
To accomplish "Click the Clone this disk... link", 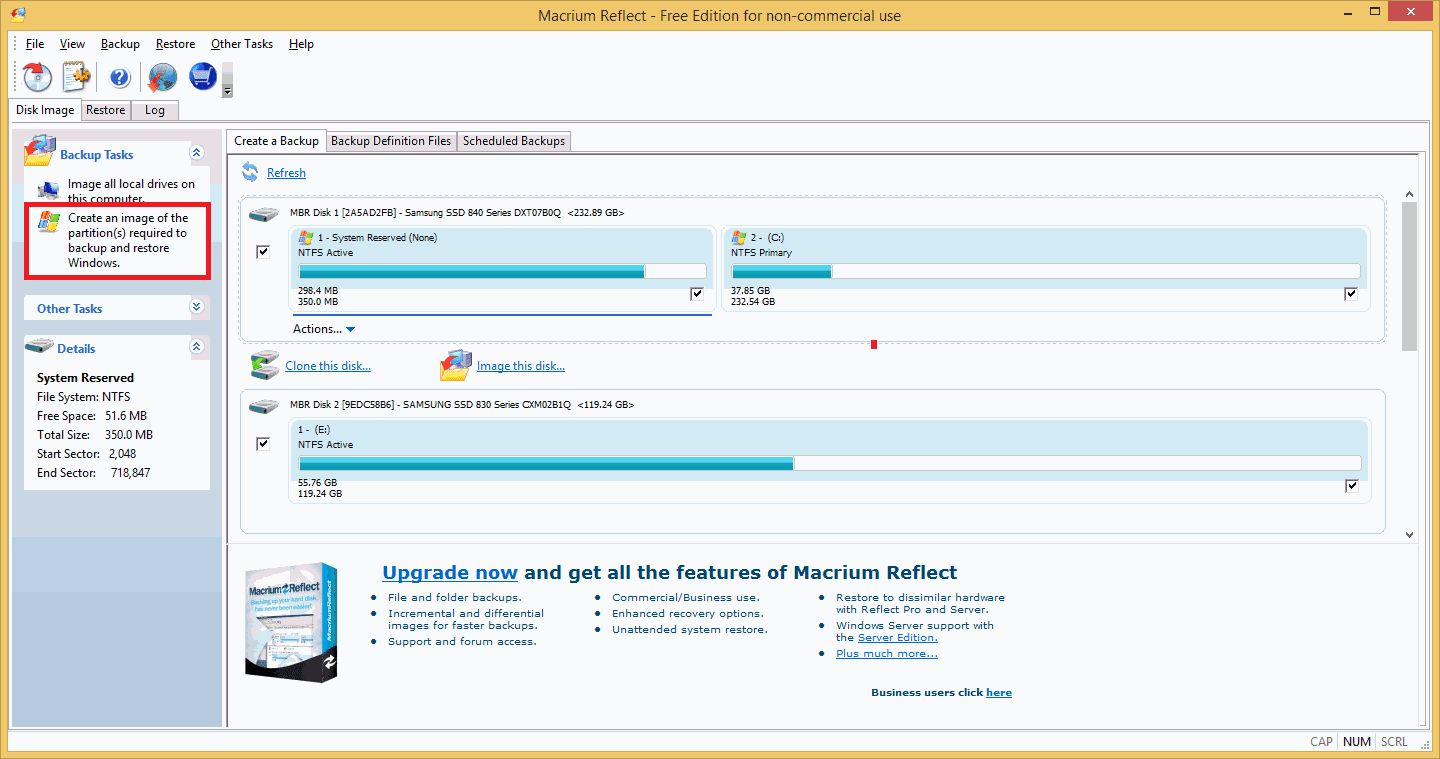I will pos(328,366).
